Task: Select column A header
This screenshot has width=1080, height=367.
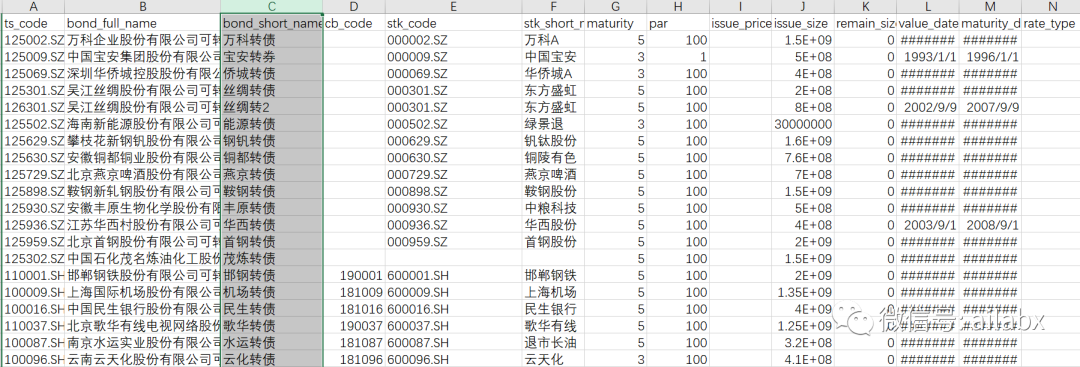Action: 34,6
